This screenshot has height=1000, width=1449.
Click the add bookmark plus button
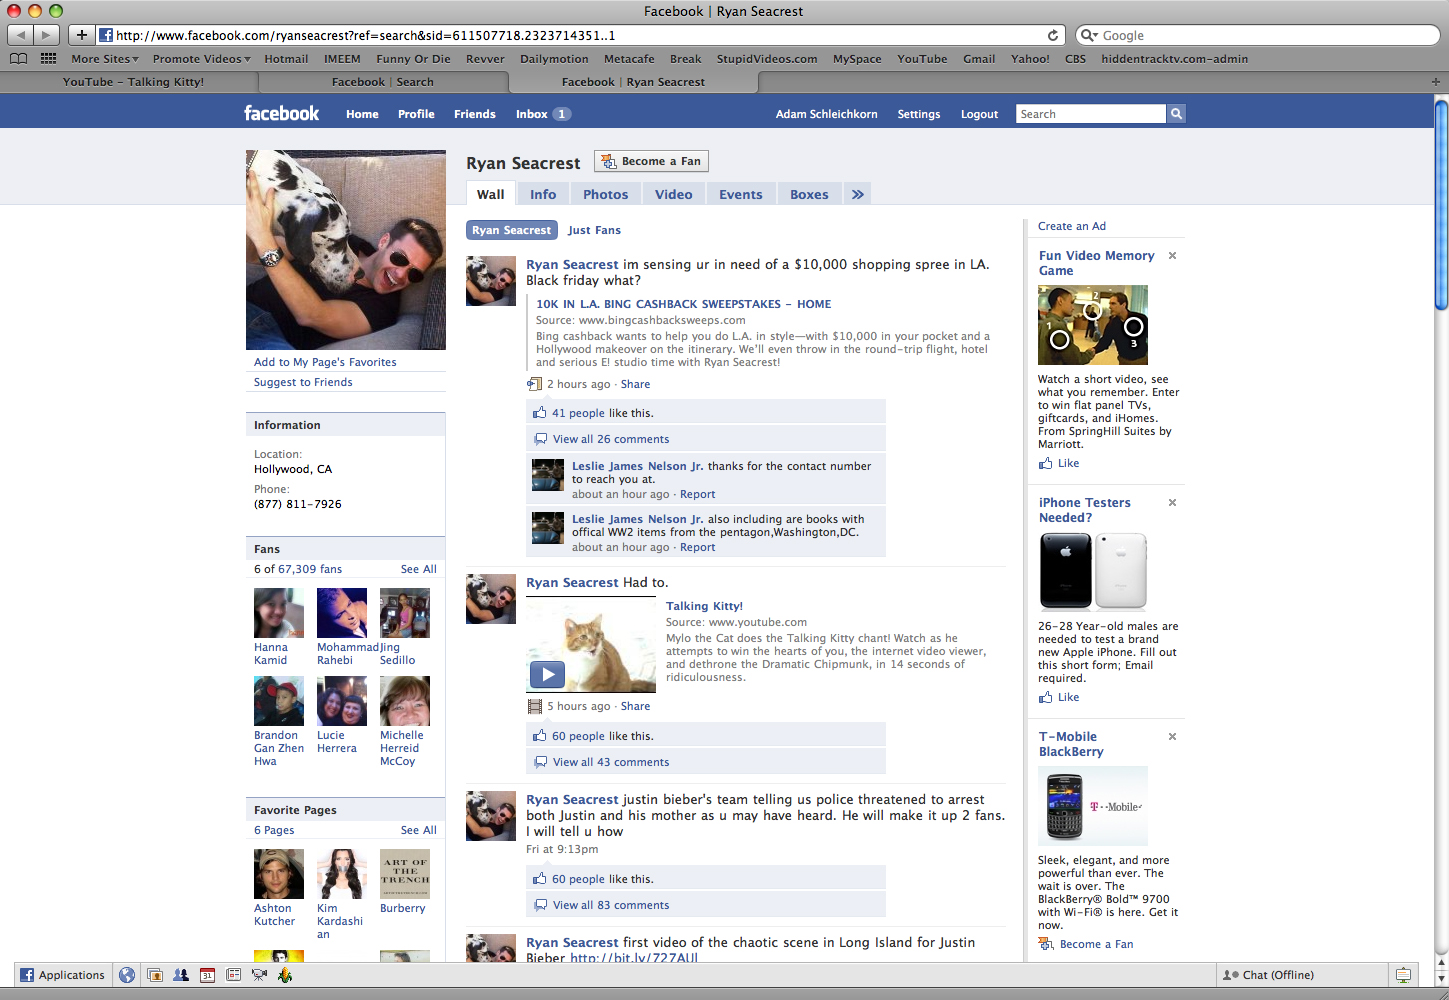click(x=82, y=35)
